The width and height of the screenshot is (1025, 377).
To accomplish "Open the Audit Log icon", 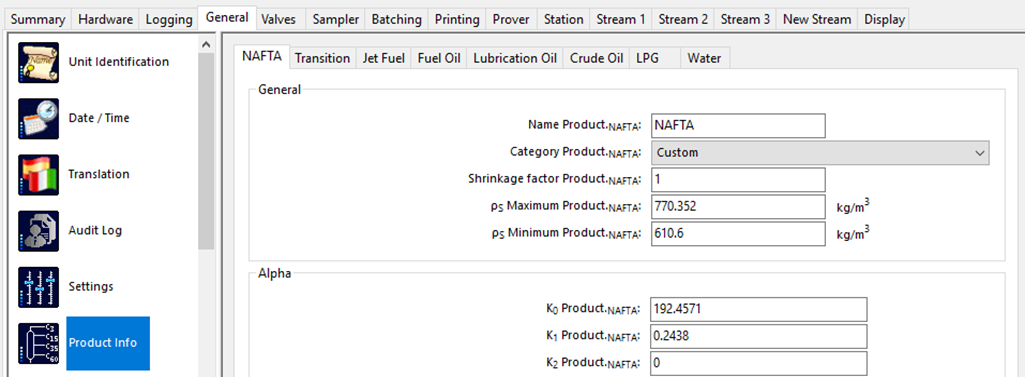I will point(39,231).
